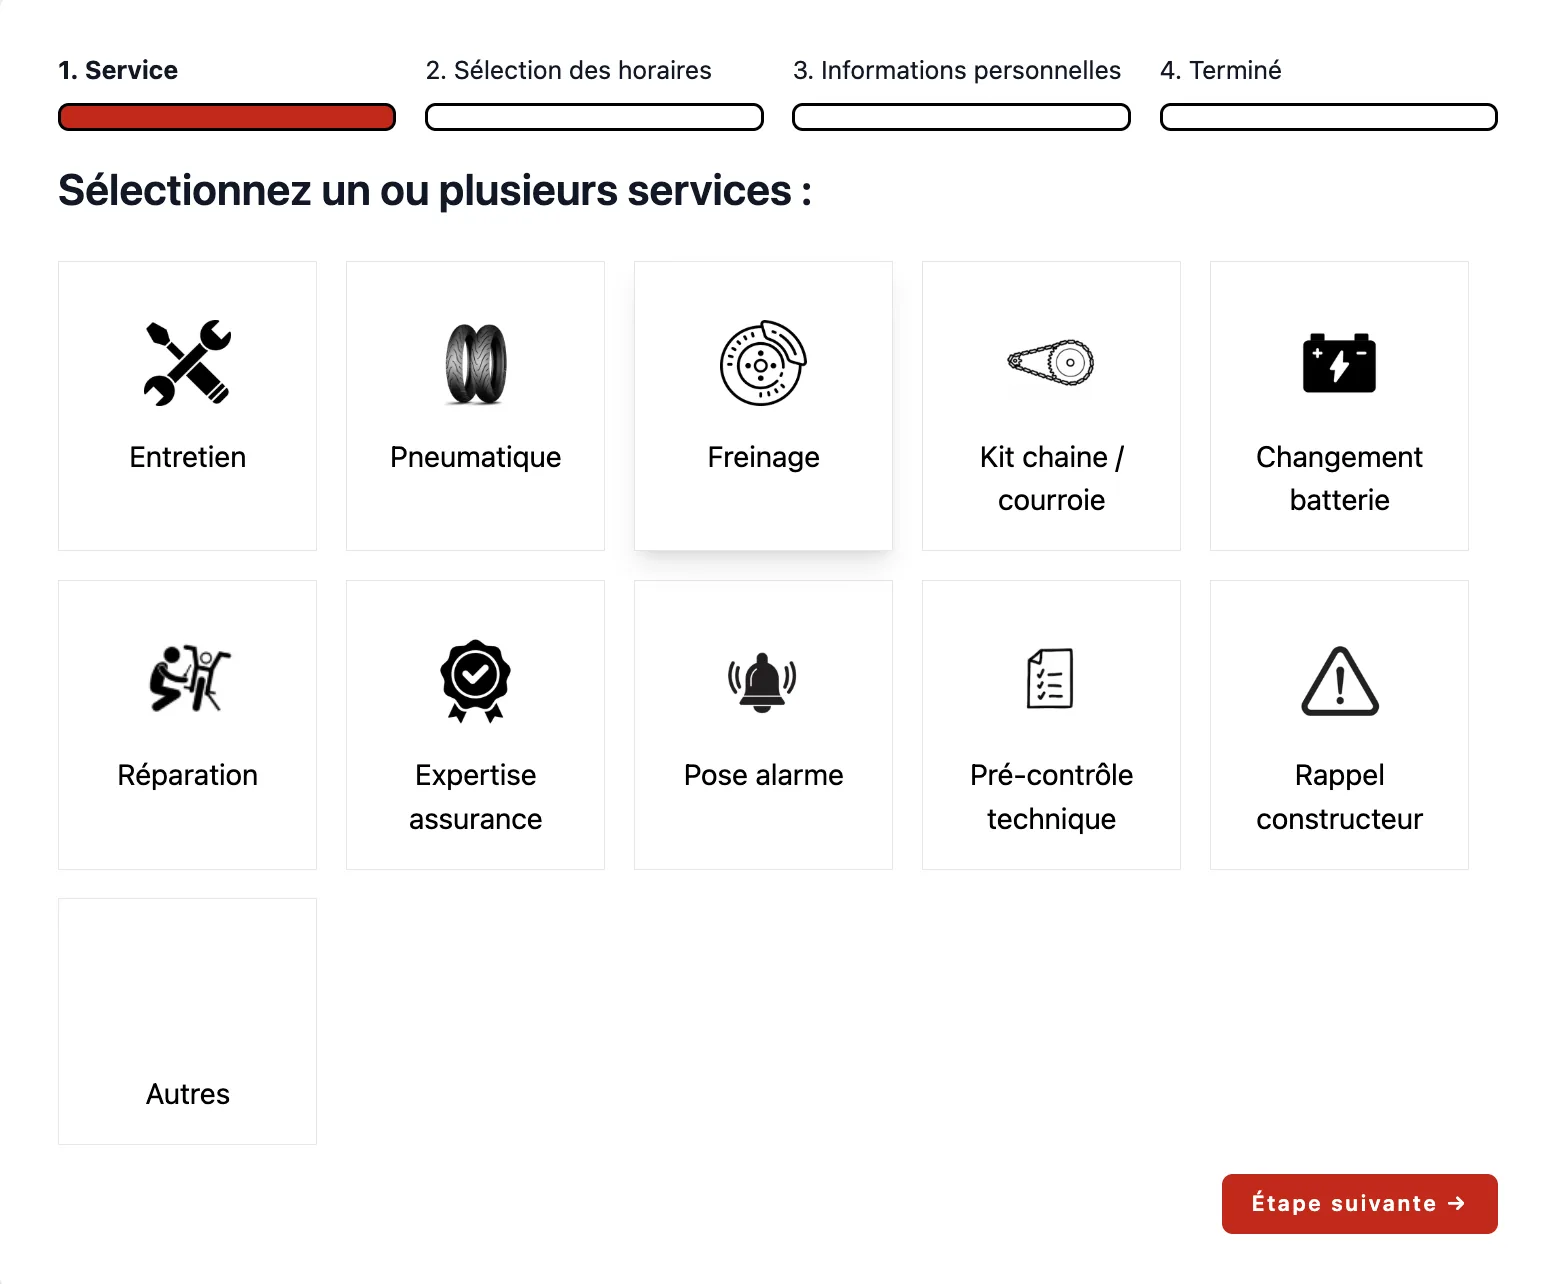Viewport: 1552px width, 1284px height.
Task: Choose the Freinage brake disc icon
Action: 763,363
